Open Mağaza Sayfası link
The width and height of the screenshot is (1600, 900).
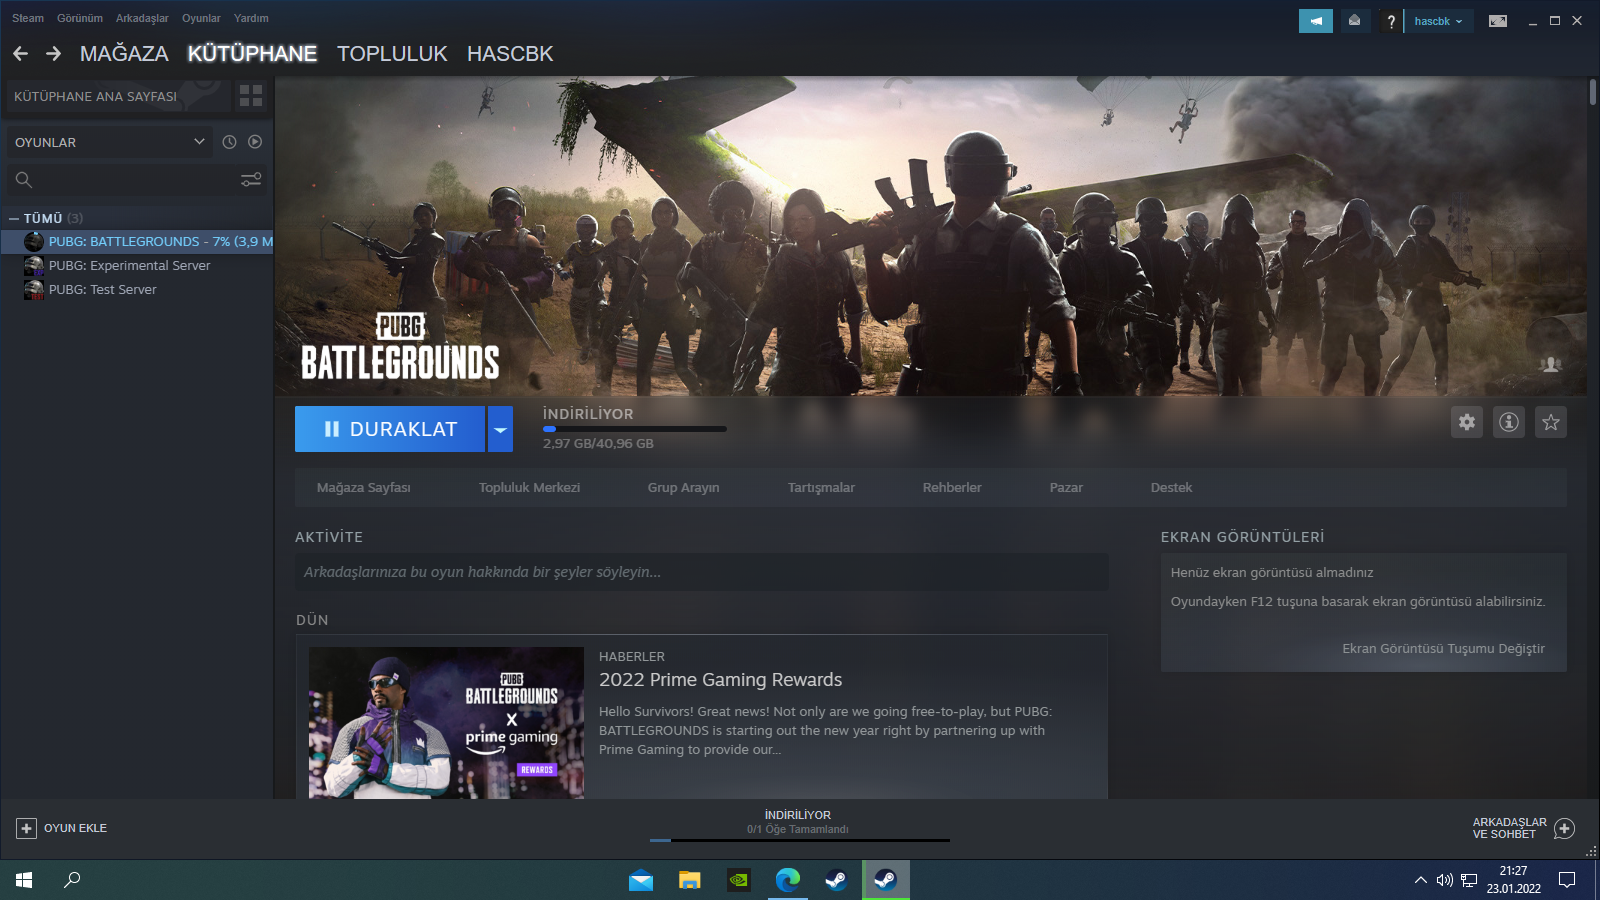tap(364, 488)
